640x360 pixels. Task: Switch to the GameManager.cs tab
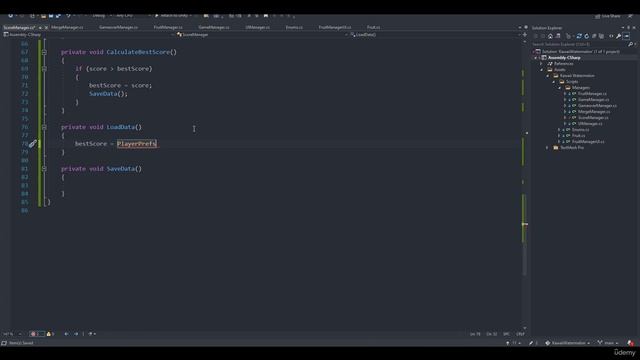coord(213,27)
